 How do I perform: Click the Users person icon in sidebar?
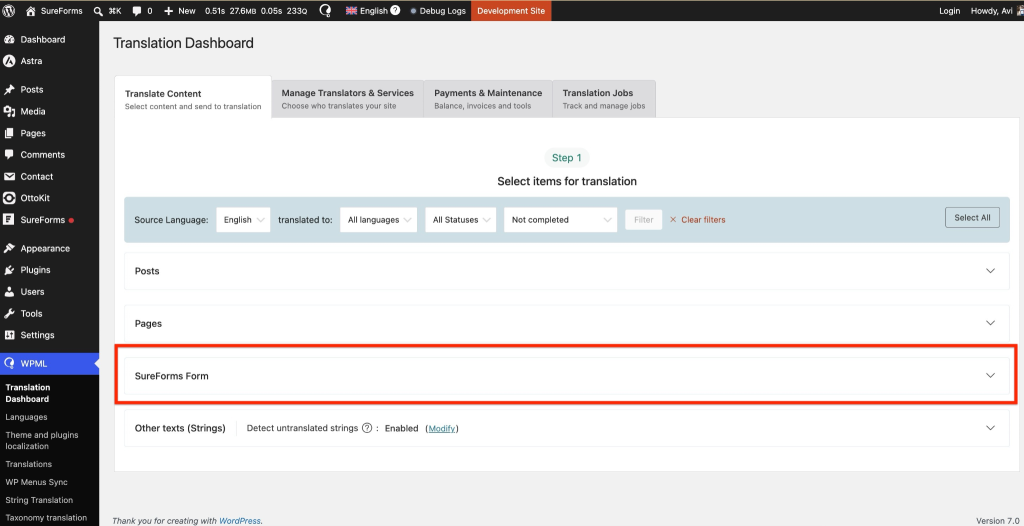pyautogui.click(x=9, y=291)
